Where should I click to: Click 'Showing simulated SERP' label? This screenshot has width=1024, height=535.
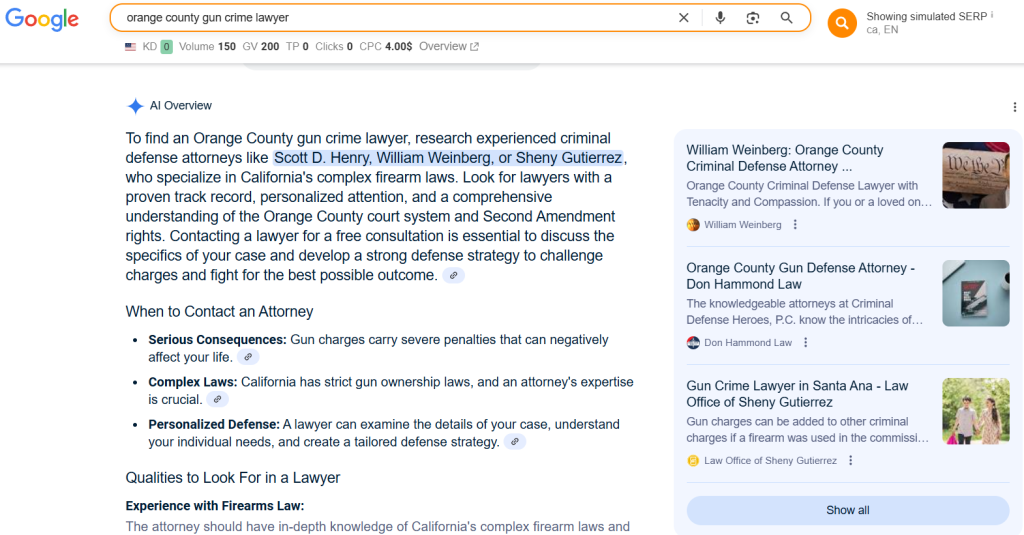[927, 16]
